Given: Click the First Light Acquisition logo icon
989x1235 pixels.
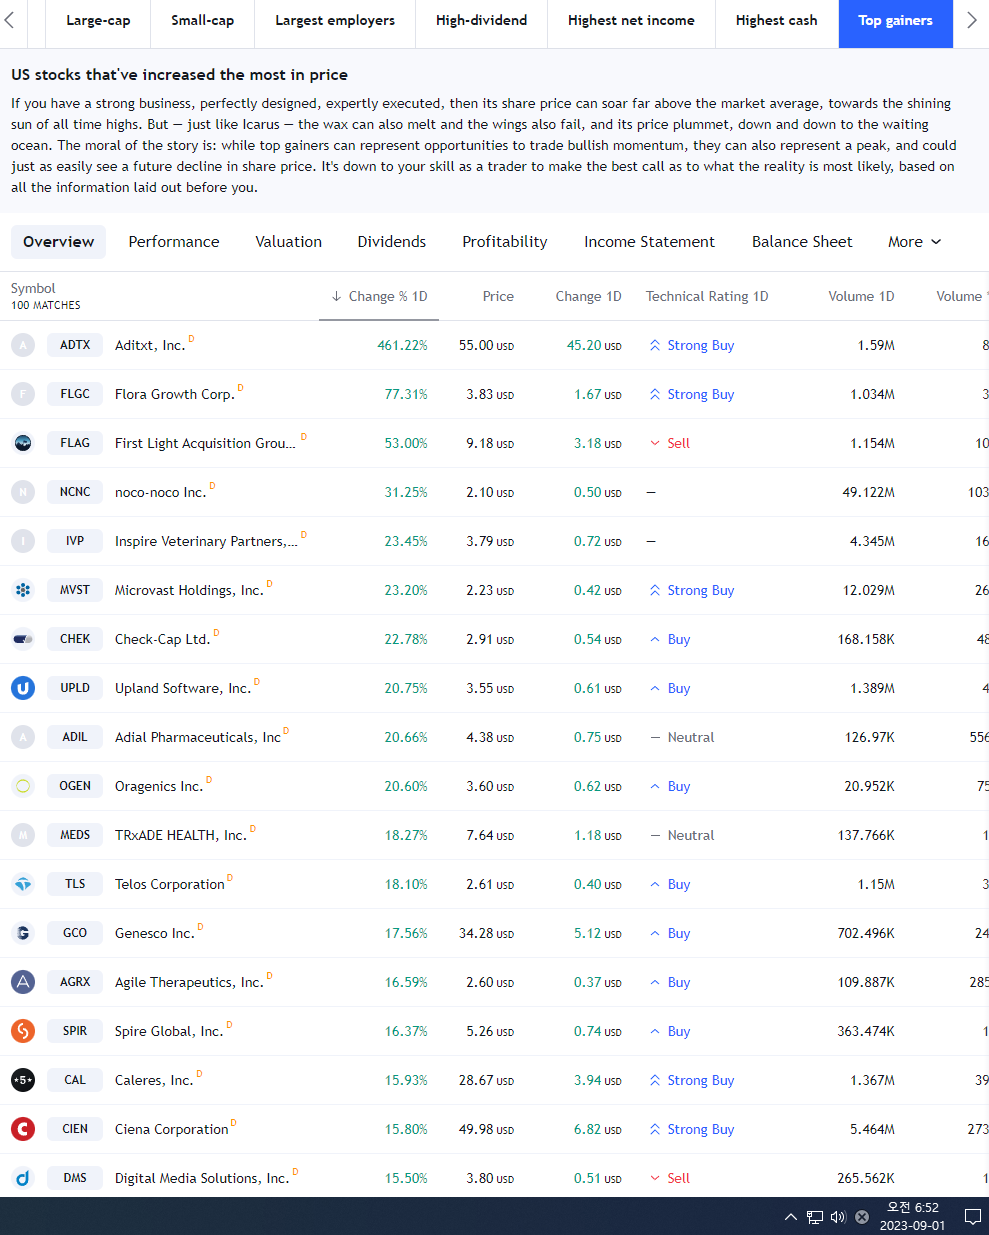Looking at the screenshot, I should pyautogui.click(x=23, y=443).
